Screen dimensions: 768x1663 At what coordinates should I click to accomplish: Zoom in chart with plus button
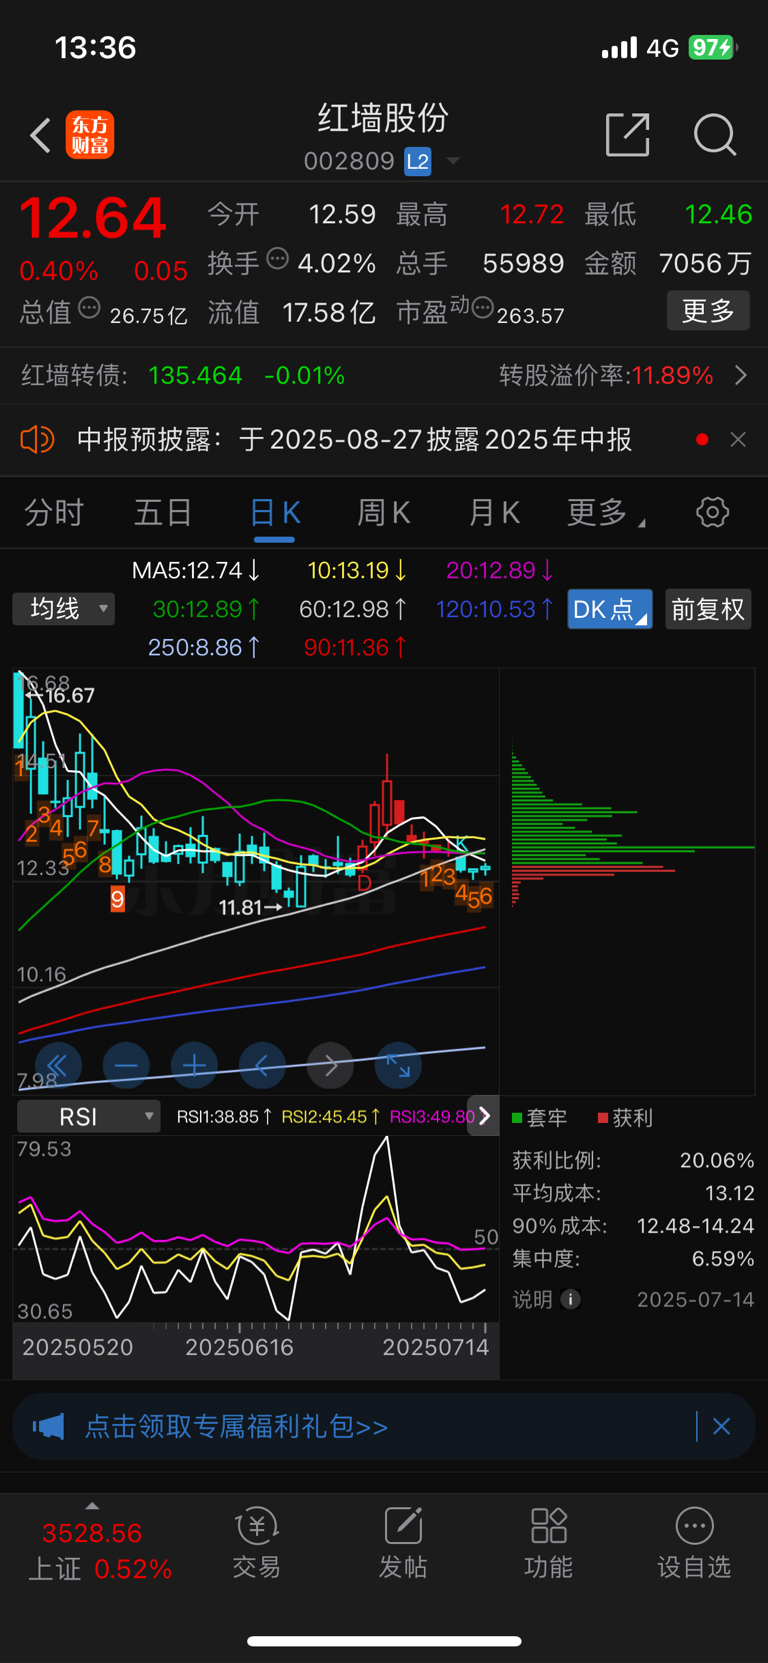click(194, 1066)
